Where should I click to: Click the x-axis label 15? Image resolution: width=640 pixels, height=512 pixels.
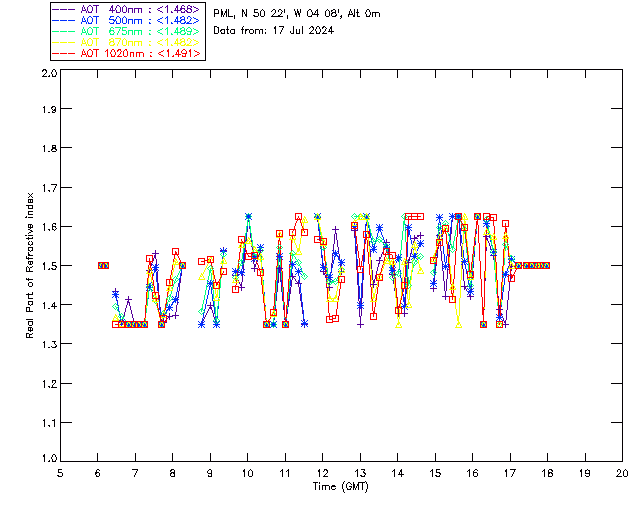pyautogui.click(x=435, y=473)
